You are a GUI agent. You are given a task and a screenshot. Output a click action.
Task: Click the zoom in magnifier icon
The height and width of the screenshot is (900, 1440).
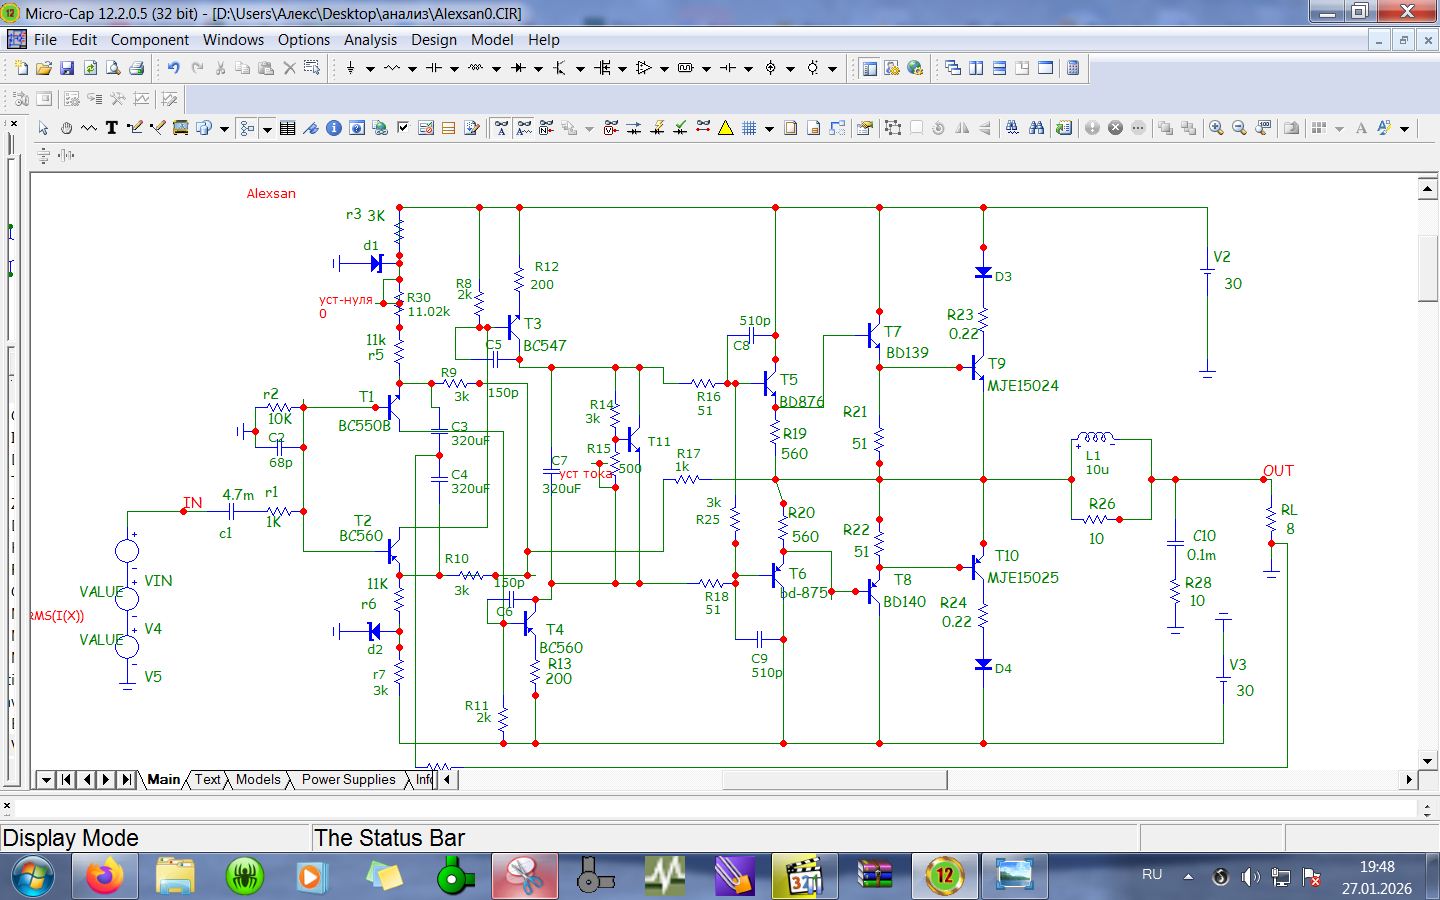pos(1216,128)
